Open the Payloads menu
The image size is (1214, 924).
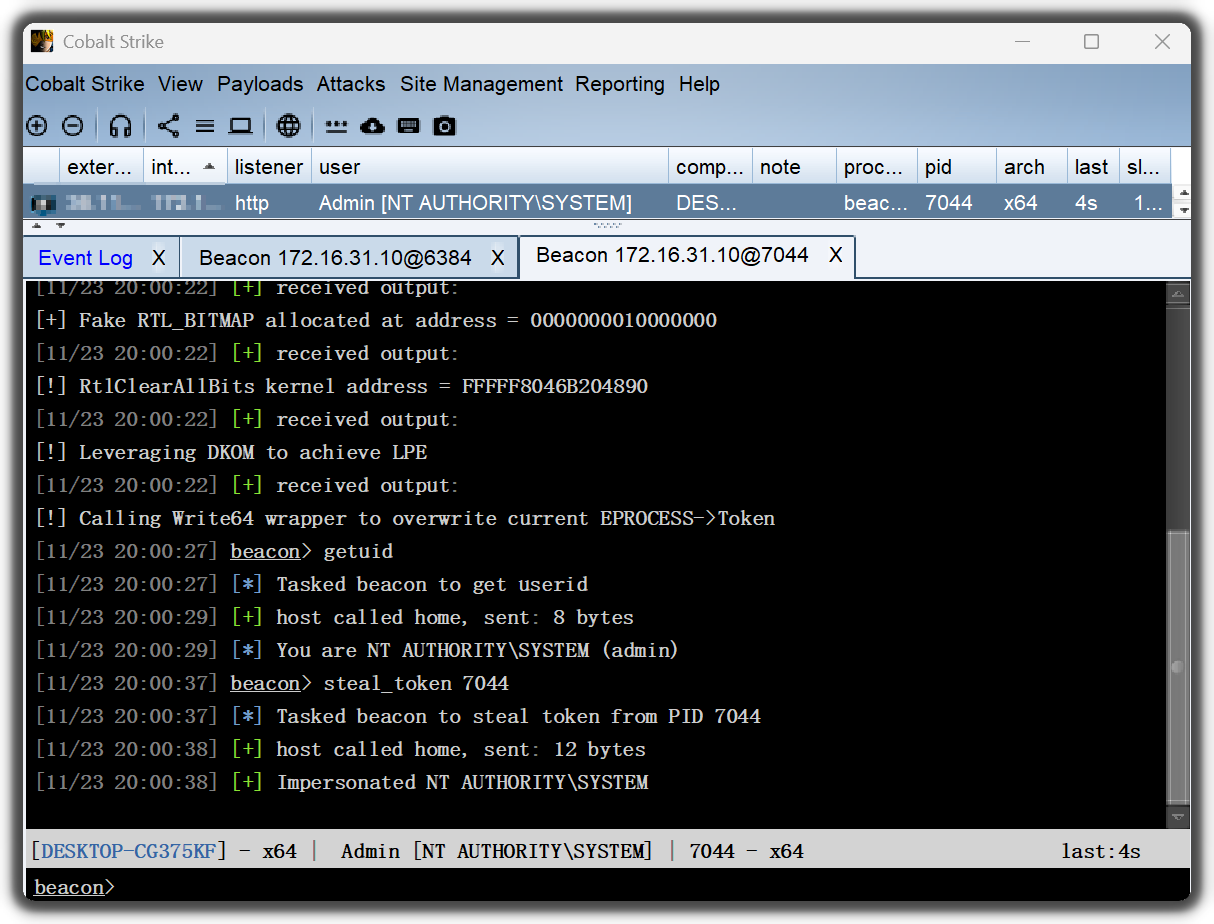[x=260, y=84]
